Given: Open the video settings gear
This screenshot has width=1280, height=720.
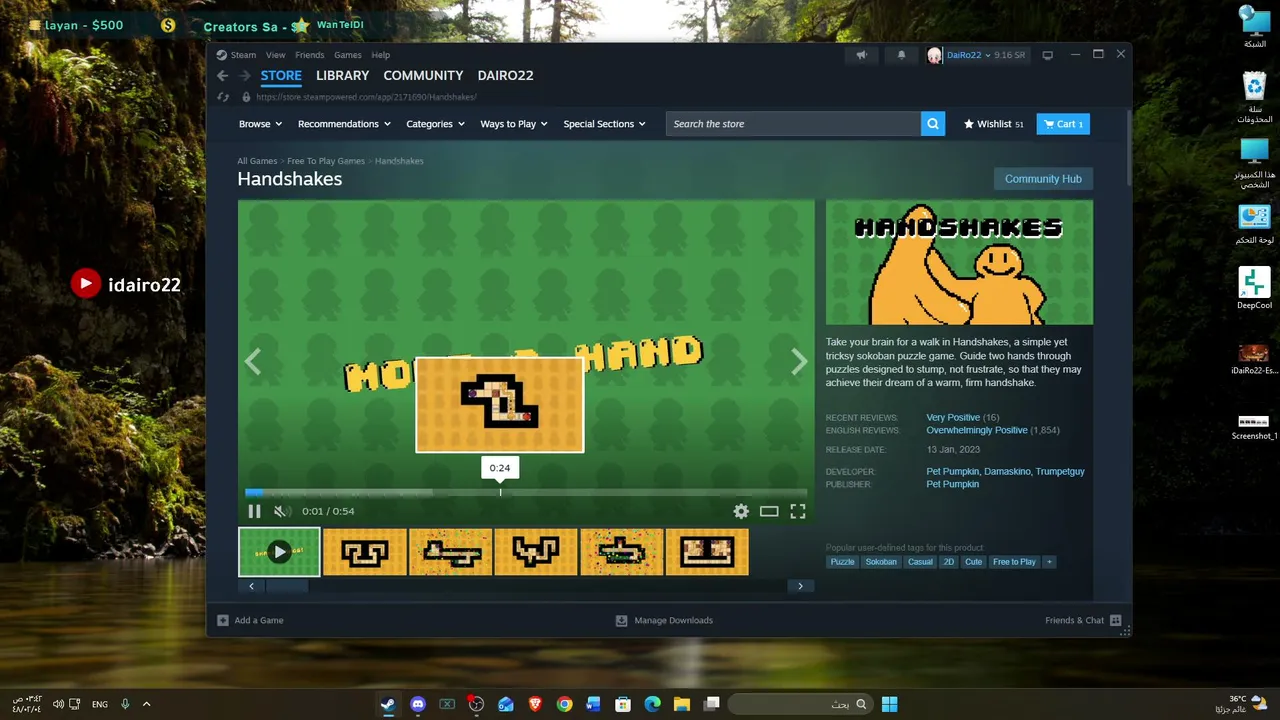Looking at the screenshot, I should [x=741, y=511].
